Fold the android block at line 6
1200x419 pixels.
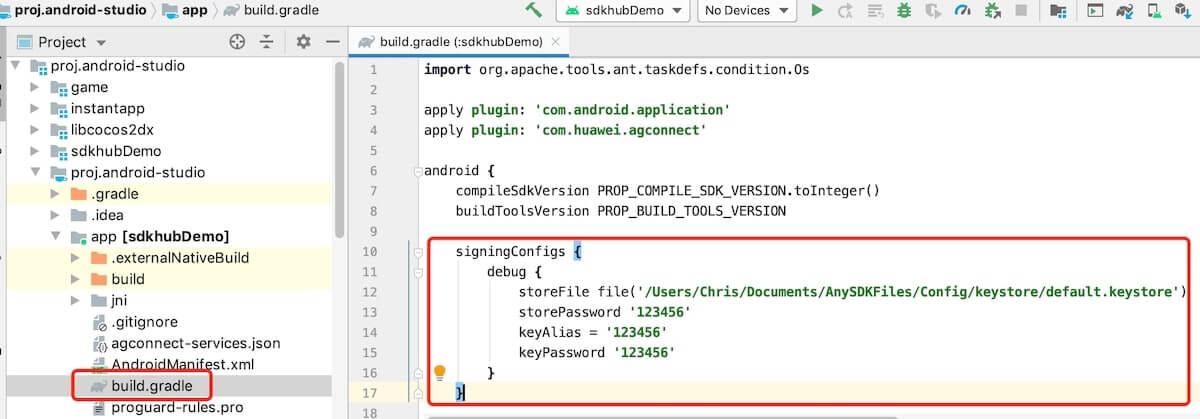pos(418,170)
